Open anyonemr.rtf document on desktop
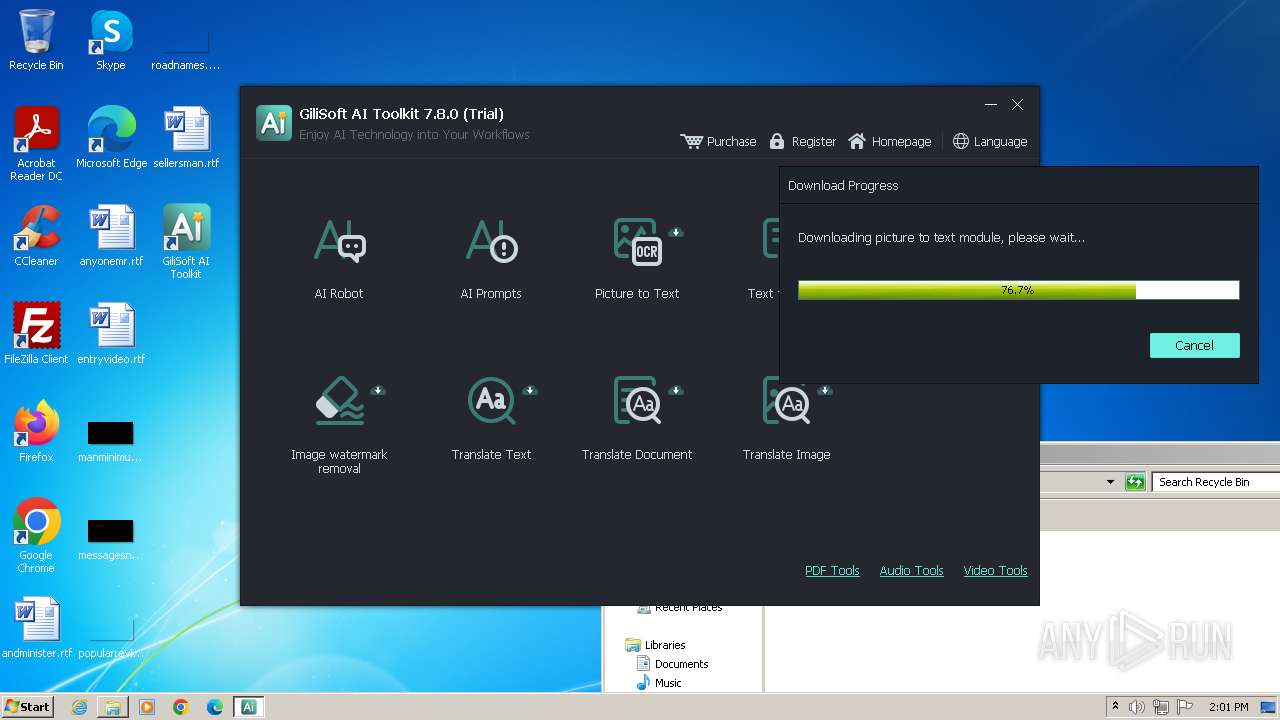Viewport: 1280px width, 720px height. 111,236
